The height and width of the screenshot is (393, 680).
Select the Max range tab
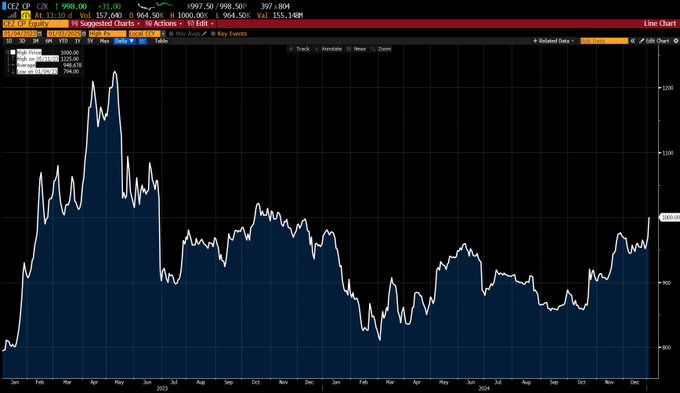105,41
